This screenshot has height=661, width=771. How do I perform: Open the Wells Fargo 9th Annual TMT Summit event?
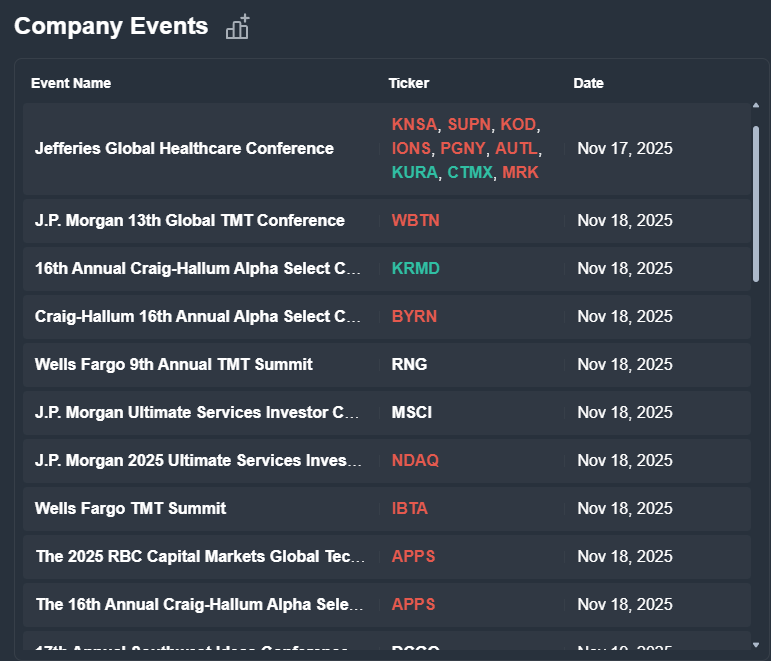(174, 364)
